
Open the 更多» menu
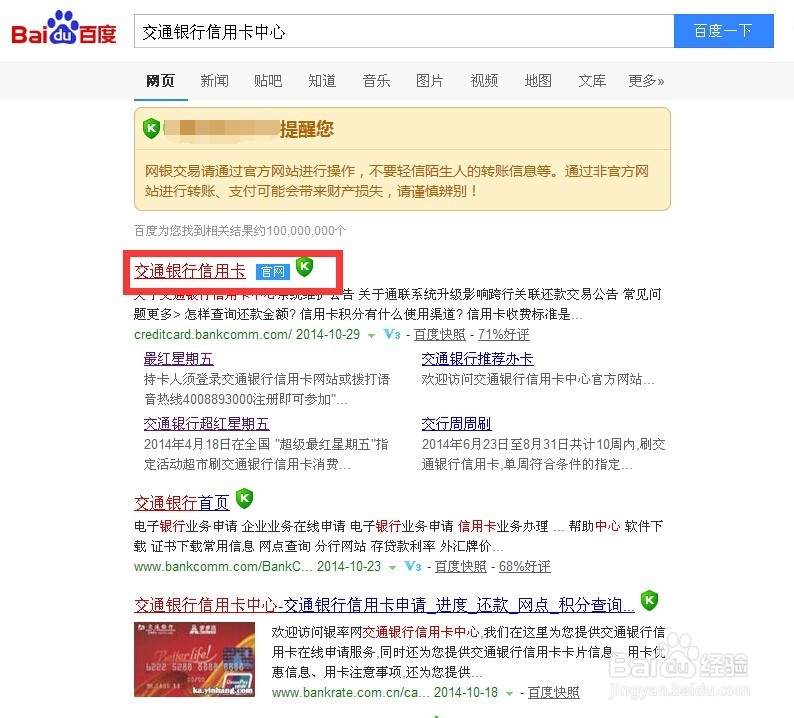(x=646, y=81)
